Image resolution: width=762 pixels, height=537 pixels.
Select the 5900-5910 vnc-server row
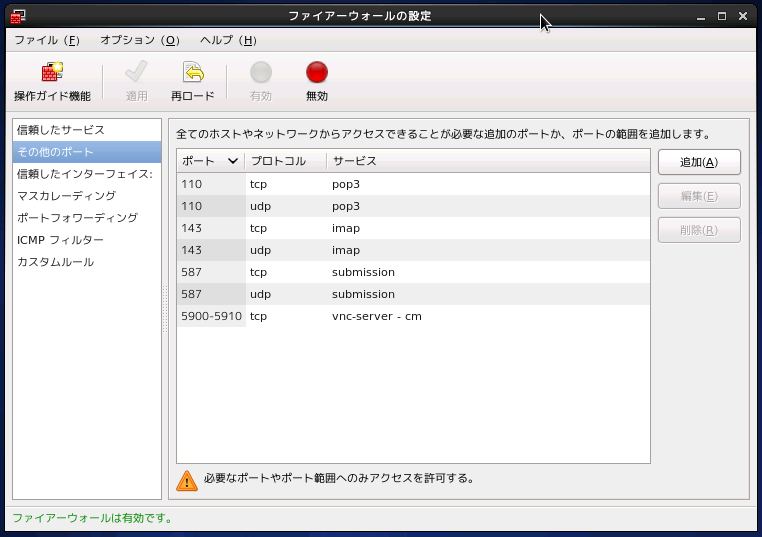414,316
